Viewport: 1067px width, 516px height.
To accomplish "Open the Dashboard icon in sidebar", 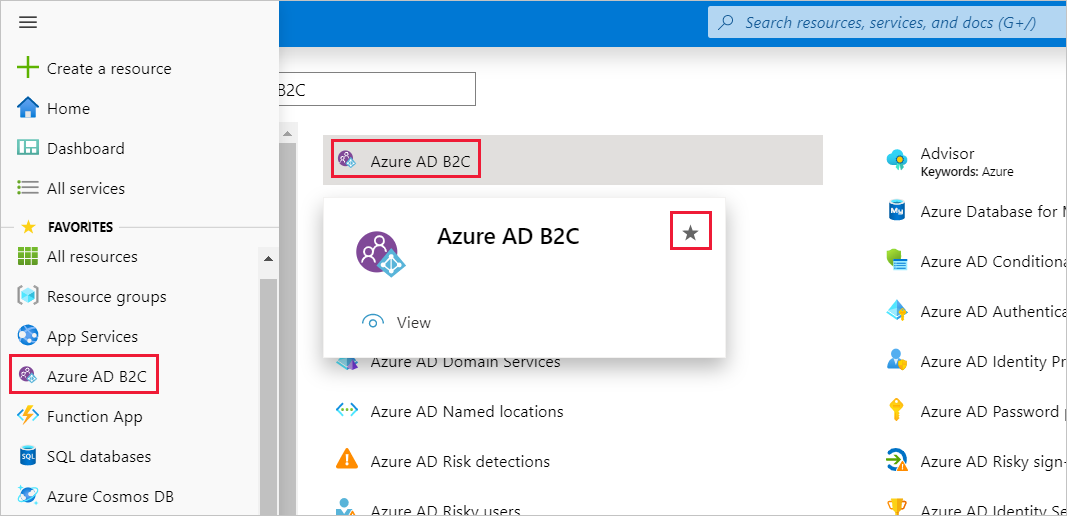I will 28,148.
